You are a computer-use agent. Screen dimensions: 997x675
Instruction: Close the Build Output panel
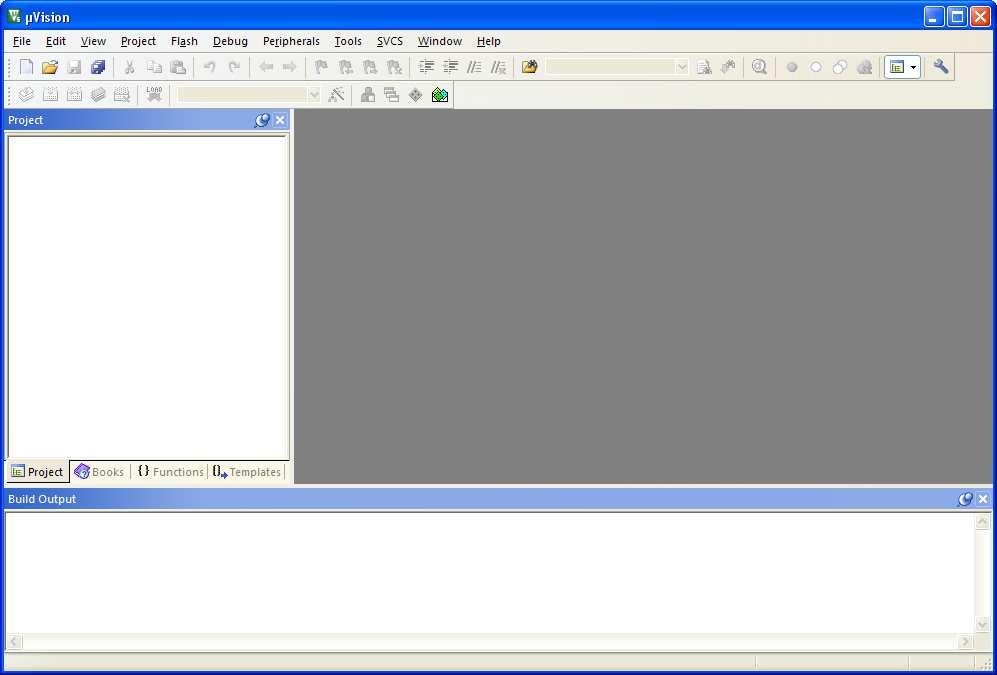pos(983,499)
